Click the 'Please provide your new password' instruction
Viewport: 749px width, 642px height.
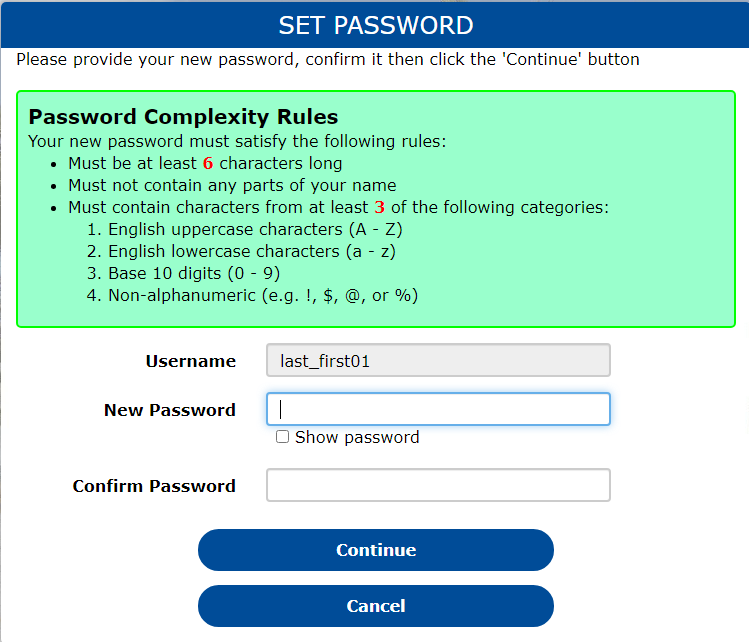tap(328, 59)
